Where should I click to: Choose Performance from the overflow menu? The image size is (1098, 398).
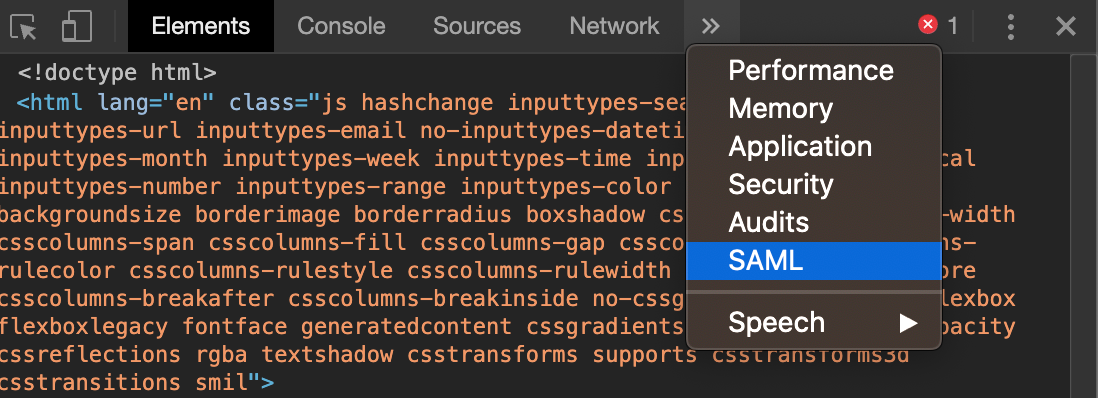tap(814, 71)
